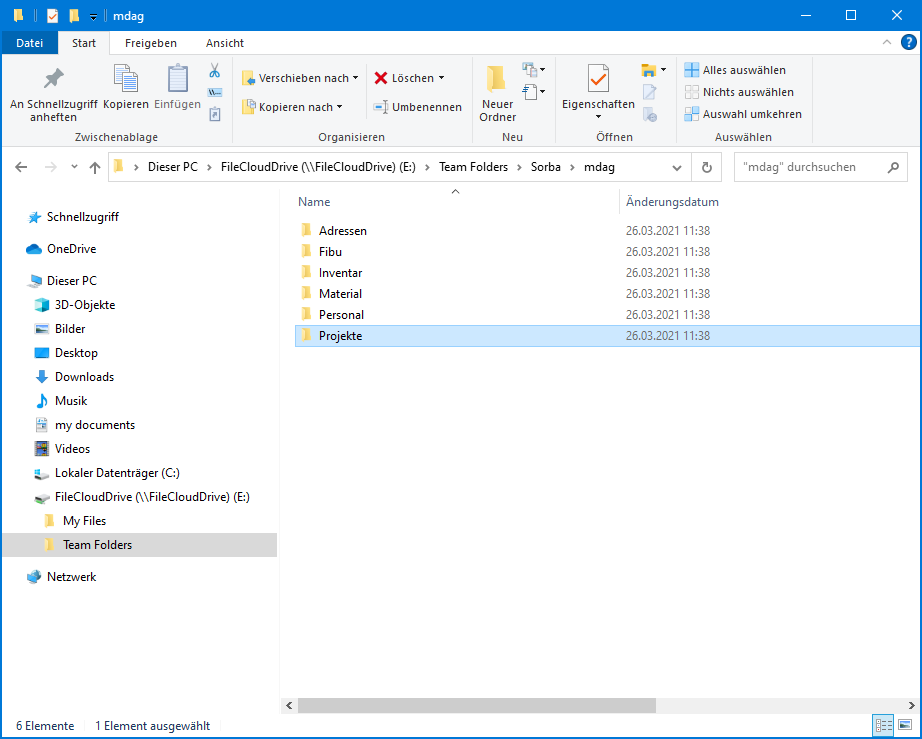Expand the address bar history dropdown
Viewport: 922px width, 739px height.
pos(677,168)
